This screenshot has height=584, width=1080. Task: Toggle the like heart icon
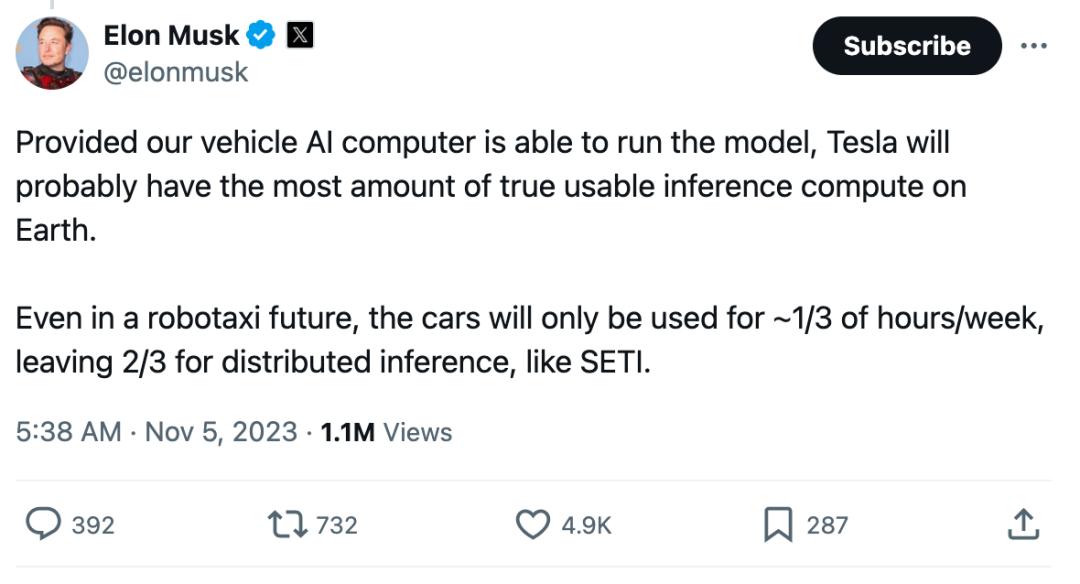tap(532, 524)
